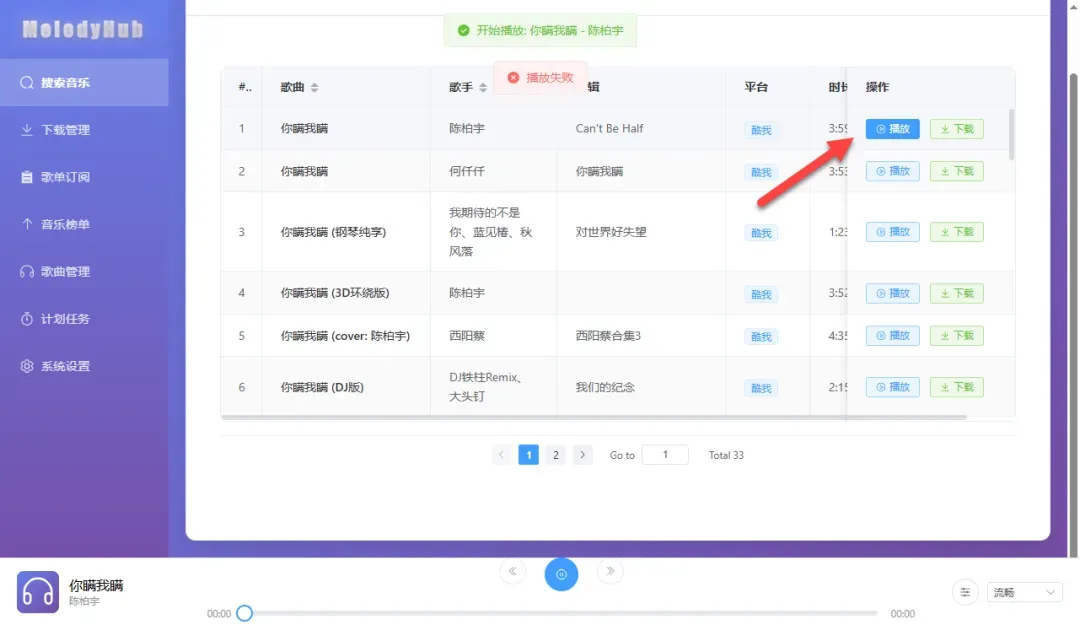
Task: Click the previous track button in player
Action: (512, 572)
